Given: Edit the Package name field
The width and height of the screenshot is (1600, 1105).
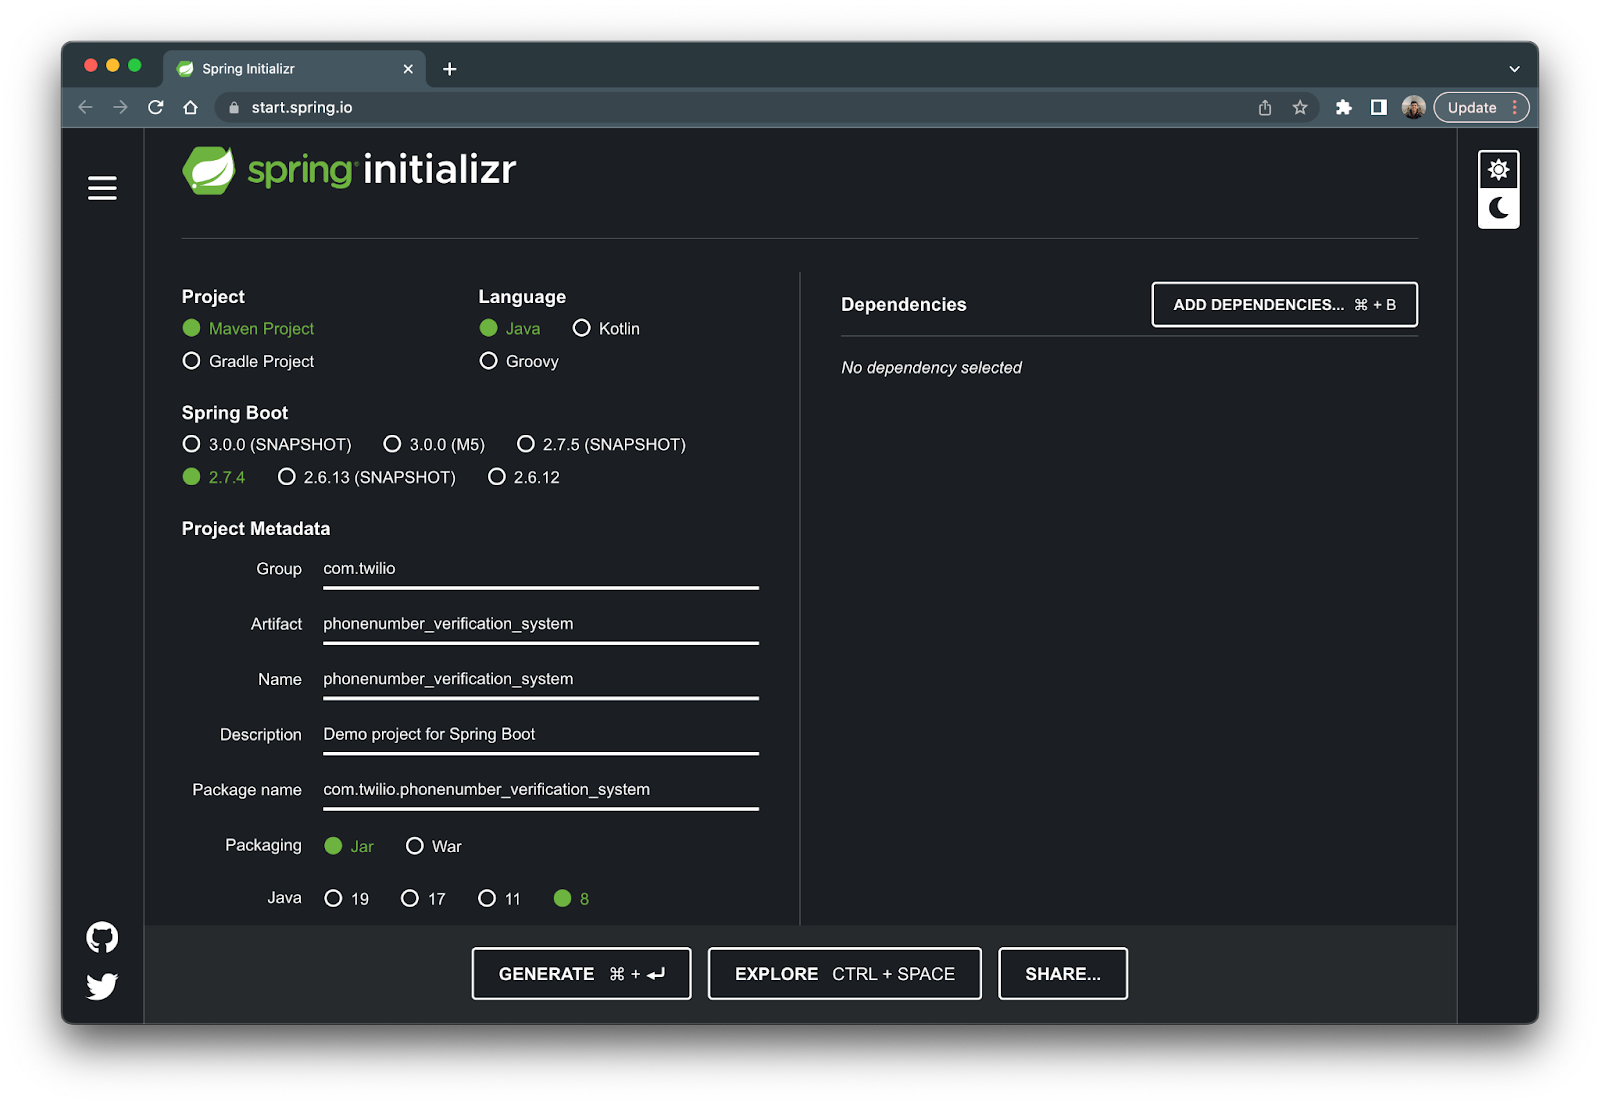Looking at the screenshot, I should point(541,790).
